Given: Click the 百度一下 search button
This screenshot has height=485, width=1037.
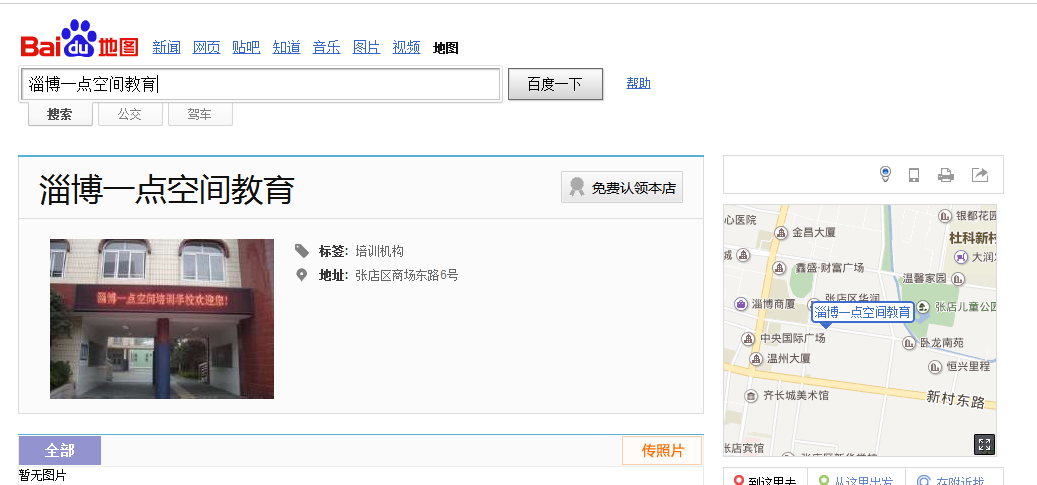Looking at the screenshot, I should click(556, 84).
